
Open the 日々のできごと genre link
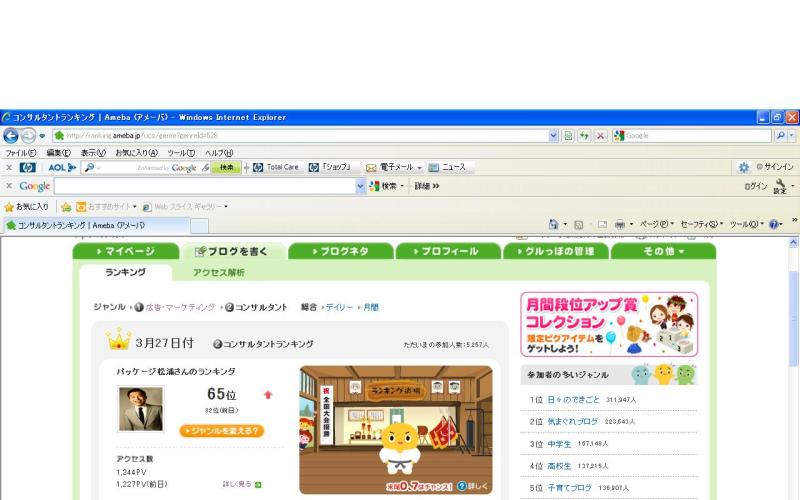[569, 399]
